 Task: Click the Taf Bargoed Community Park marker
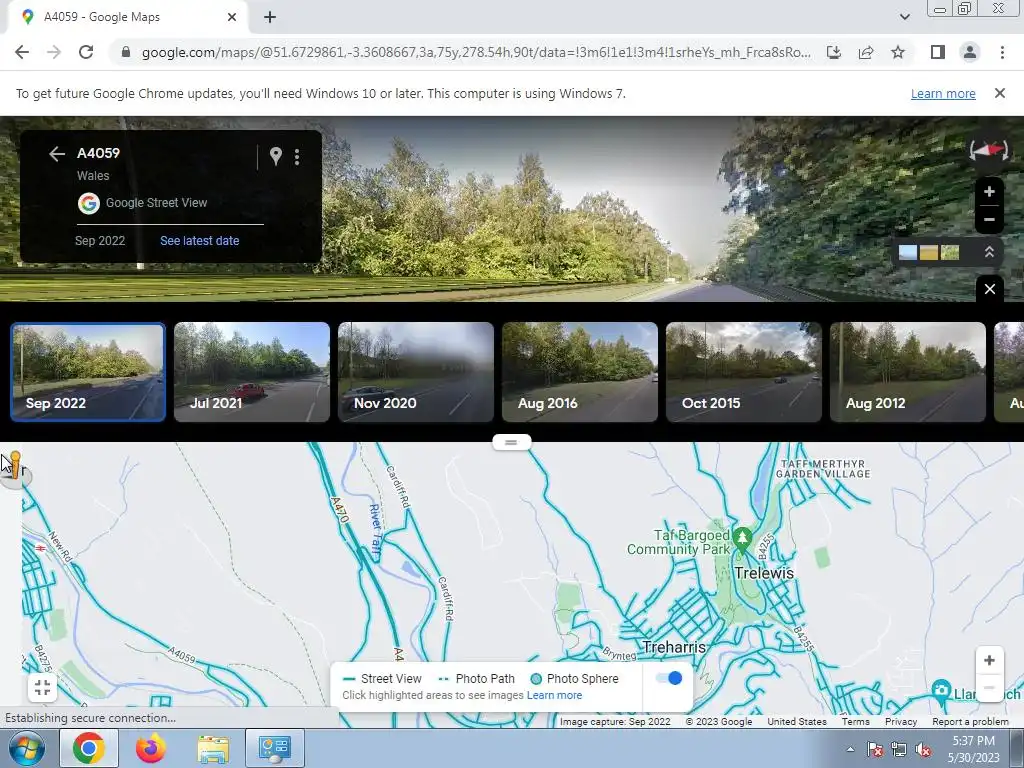(742, 539)
